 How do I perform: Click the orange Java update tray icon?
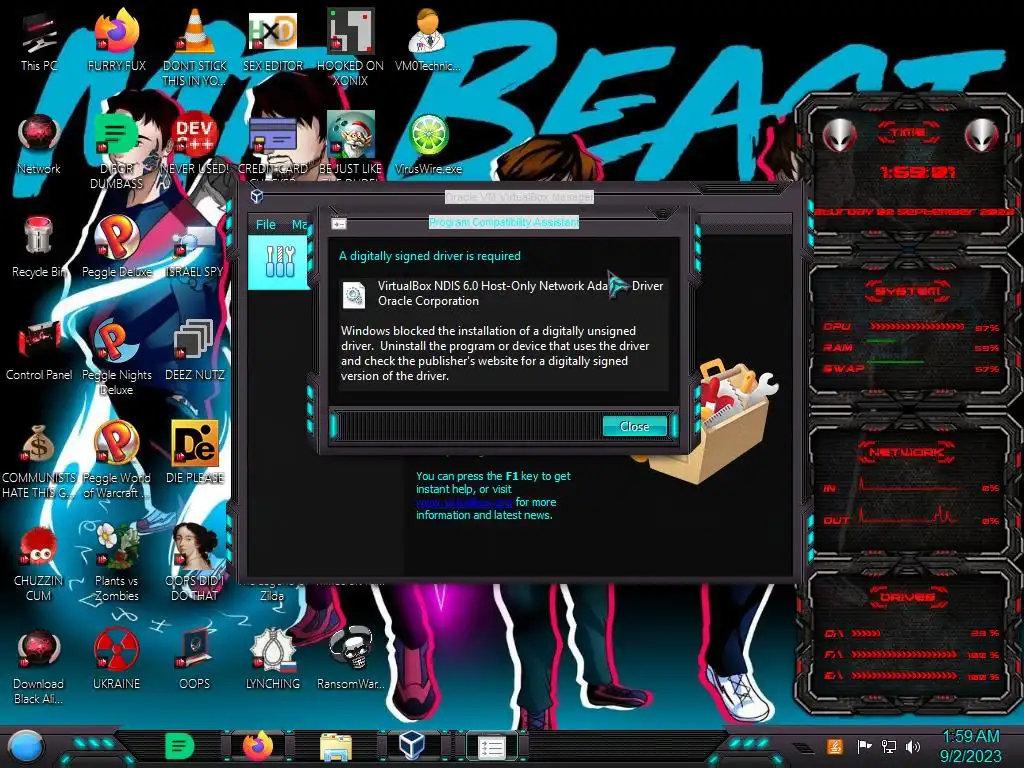click(x=834, y=746)
